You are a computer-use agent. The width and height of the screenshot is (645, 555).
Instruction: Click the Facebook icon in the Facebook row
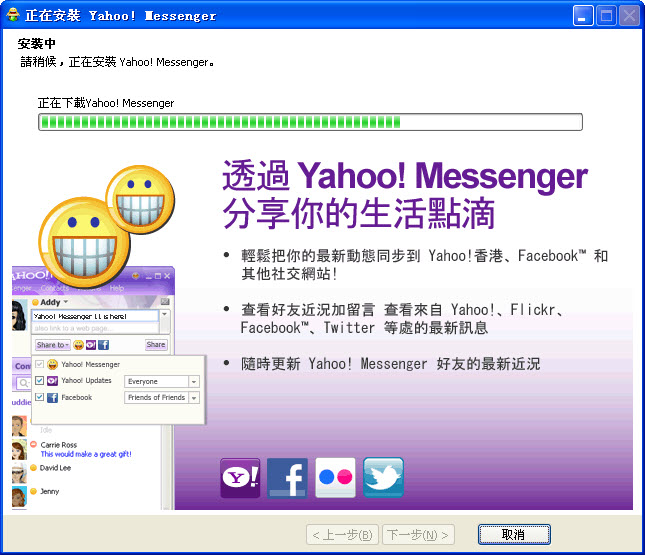(x=52, y=397)
